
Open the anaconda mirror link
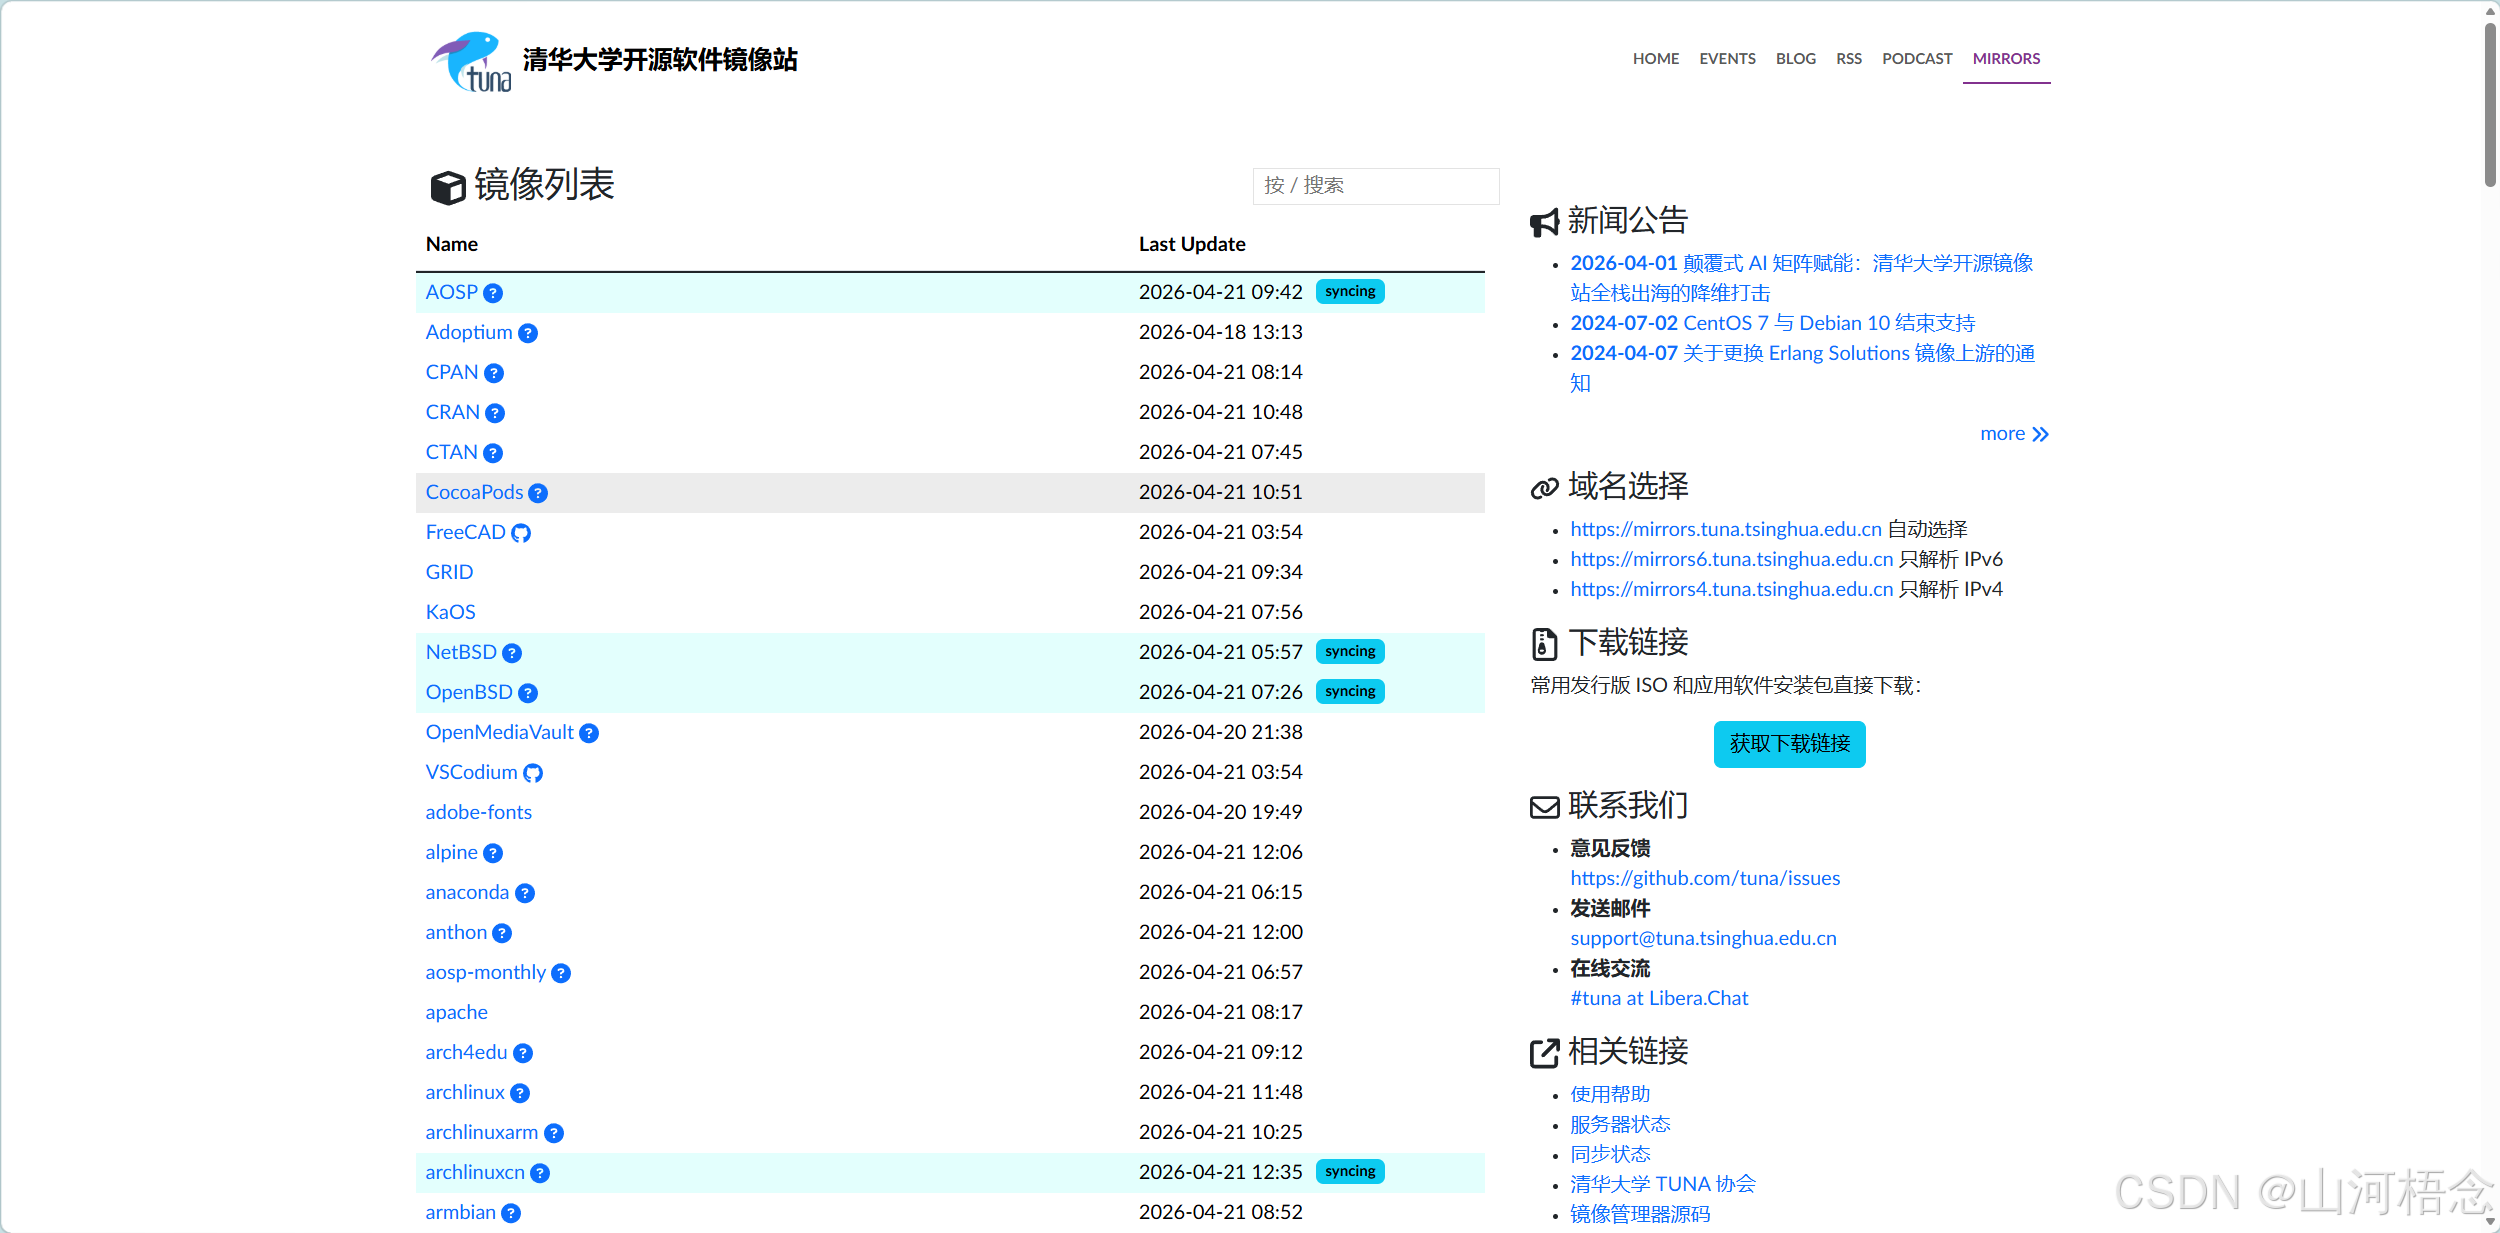pyautogui.click(x=467, y=892)
